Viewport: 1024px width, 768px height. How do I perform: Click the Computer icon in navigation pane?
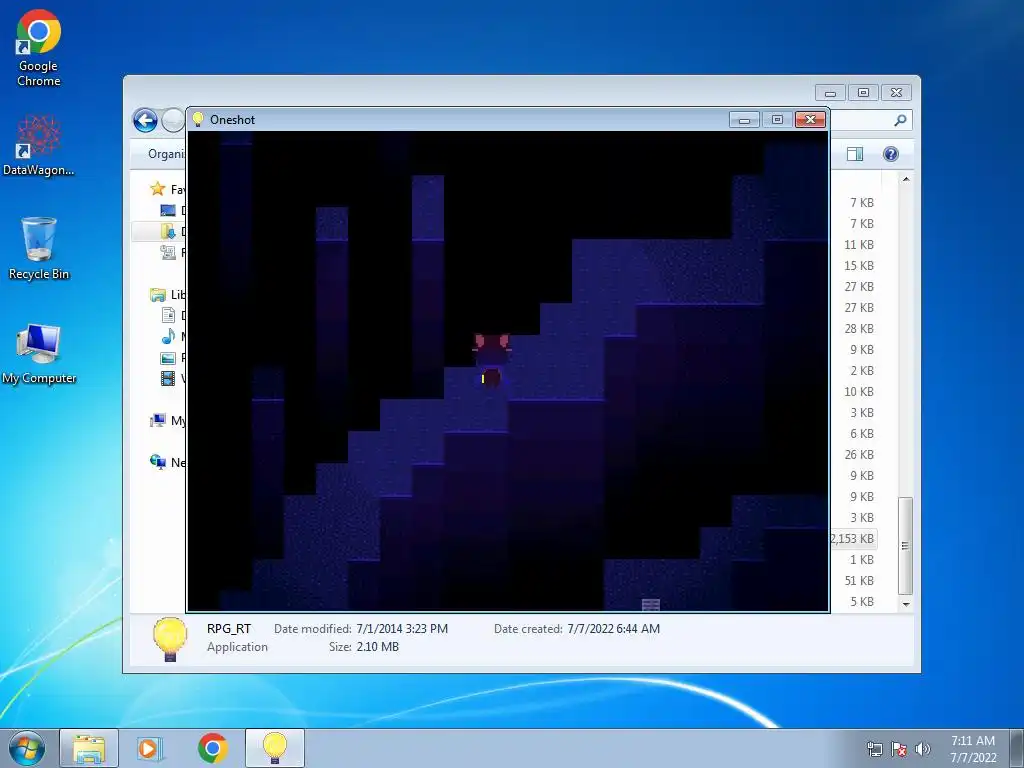click(157, 421)
